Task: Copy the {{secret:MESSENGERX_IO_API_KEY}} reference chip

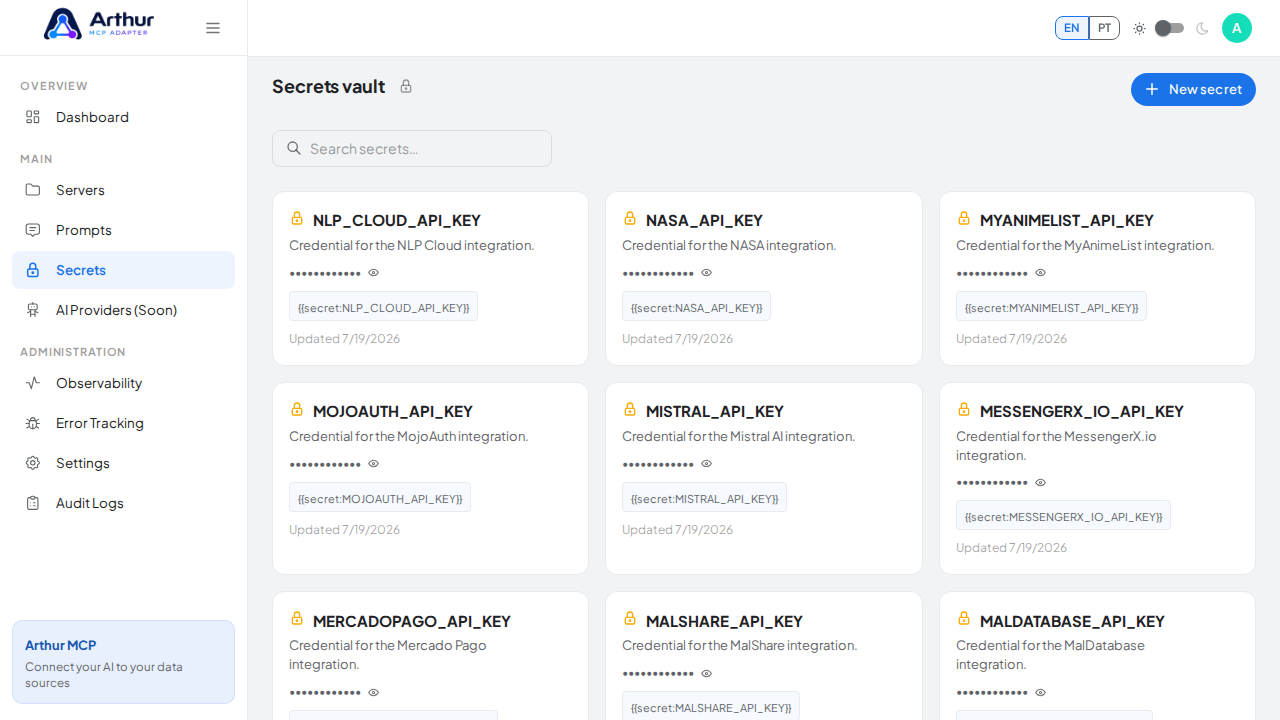Action: click(x=1063, y=516)
